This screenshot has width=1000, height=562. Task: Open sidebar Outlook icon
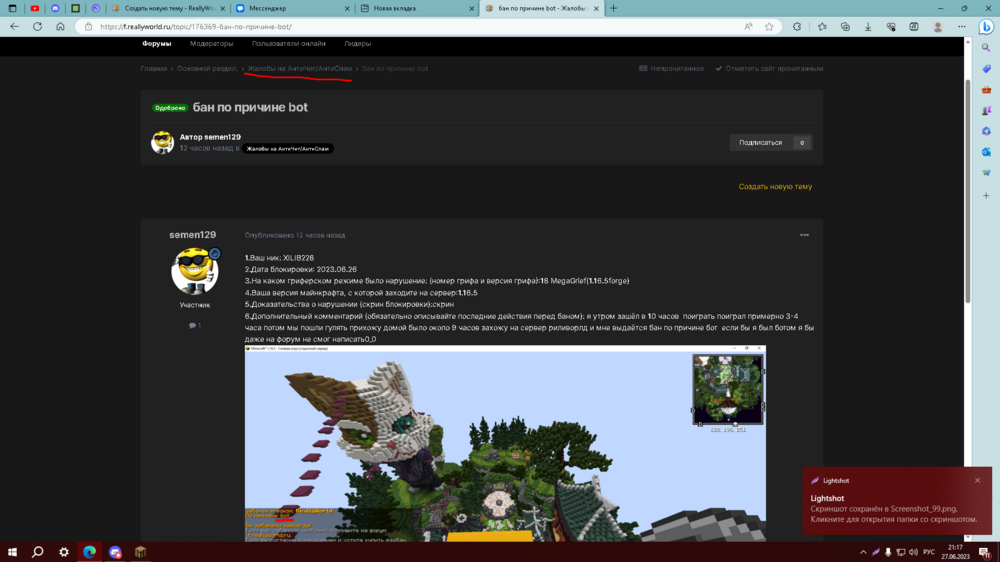(x=986, y=152)
